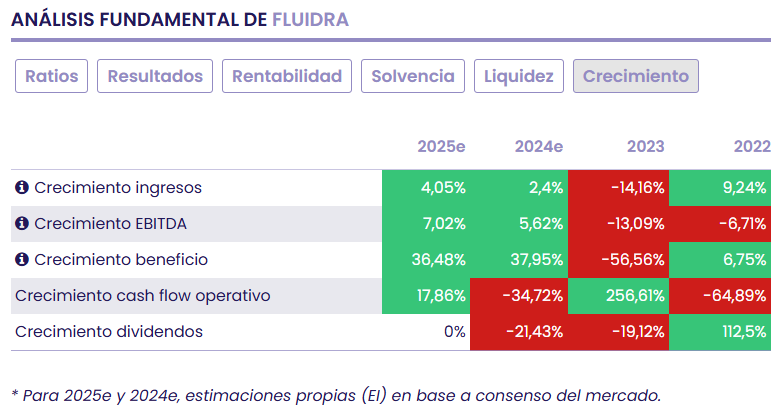This screenshot has width=777, height=417.
Task: Click the green 256,61% cash flow cell
Action: click(x=618, y=296)
